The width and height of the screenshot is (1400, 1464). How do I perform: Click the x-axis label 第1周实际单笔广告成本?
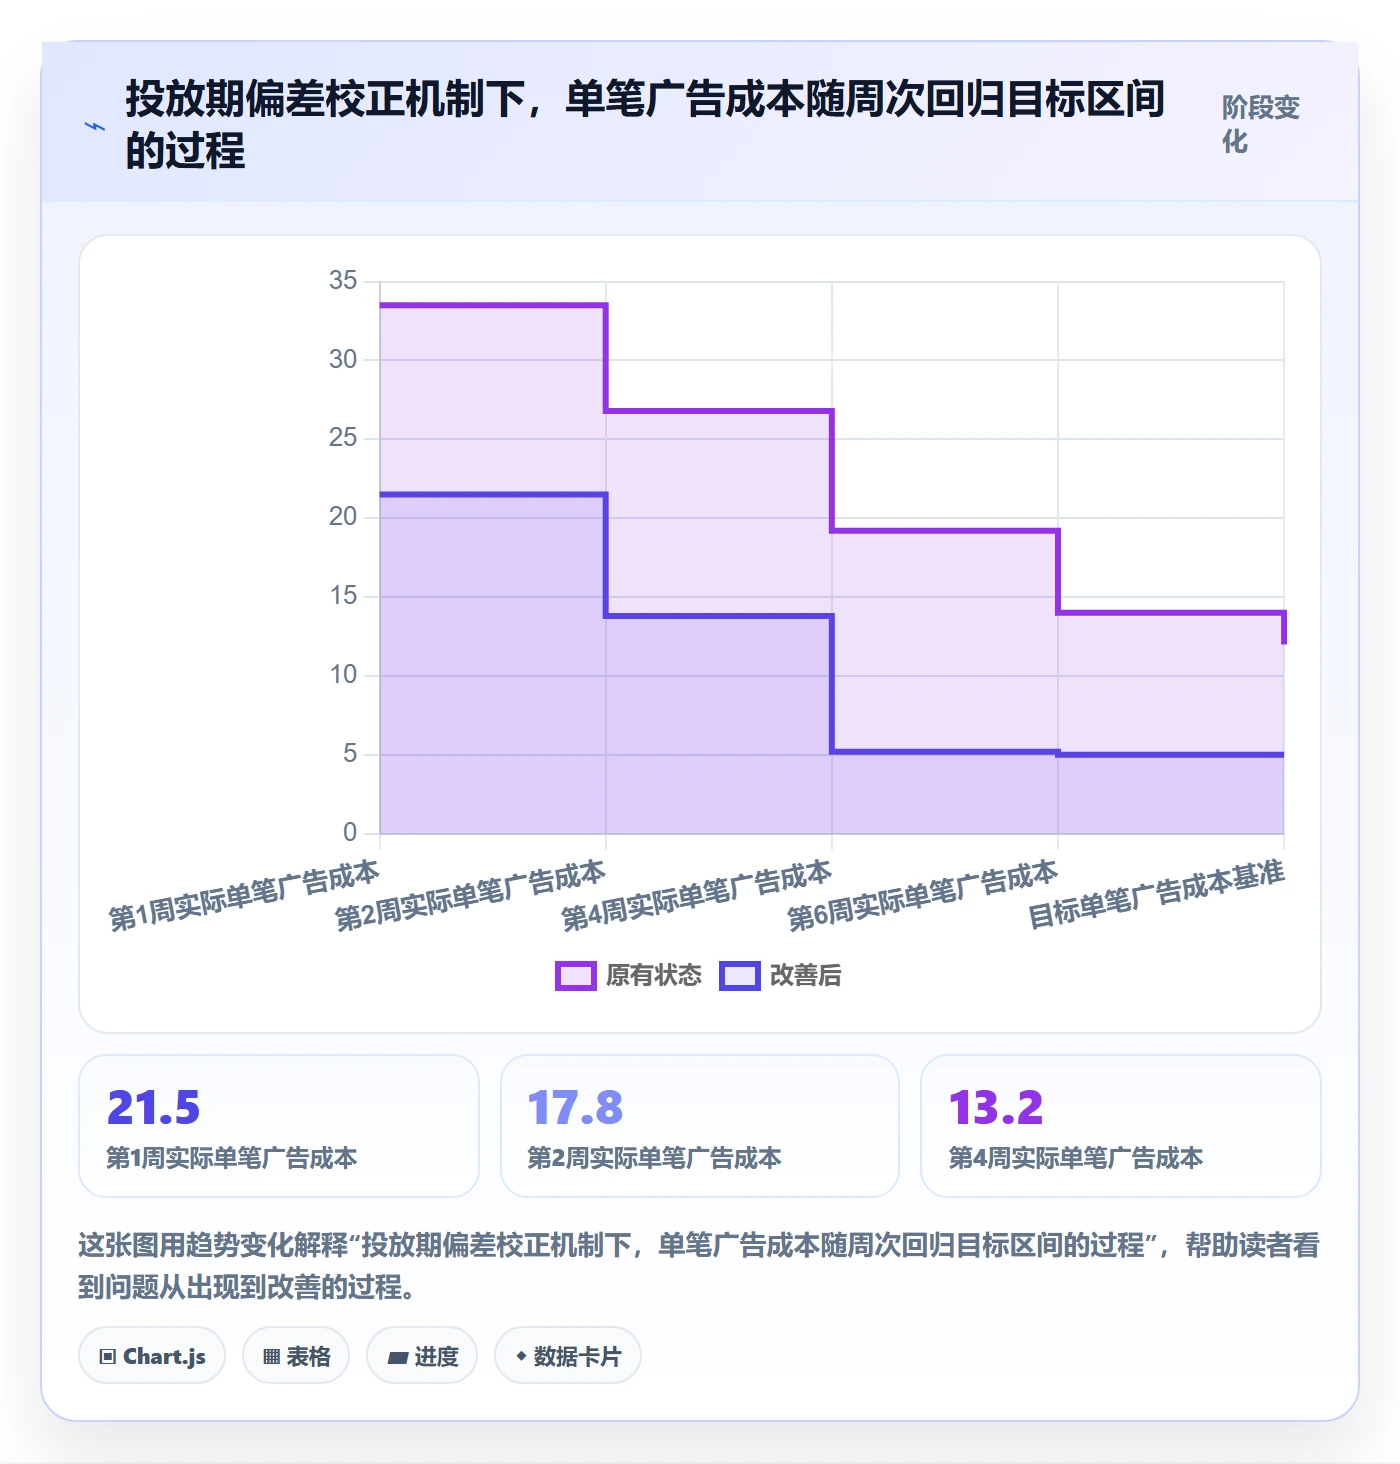point(244,895)
